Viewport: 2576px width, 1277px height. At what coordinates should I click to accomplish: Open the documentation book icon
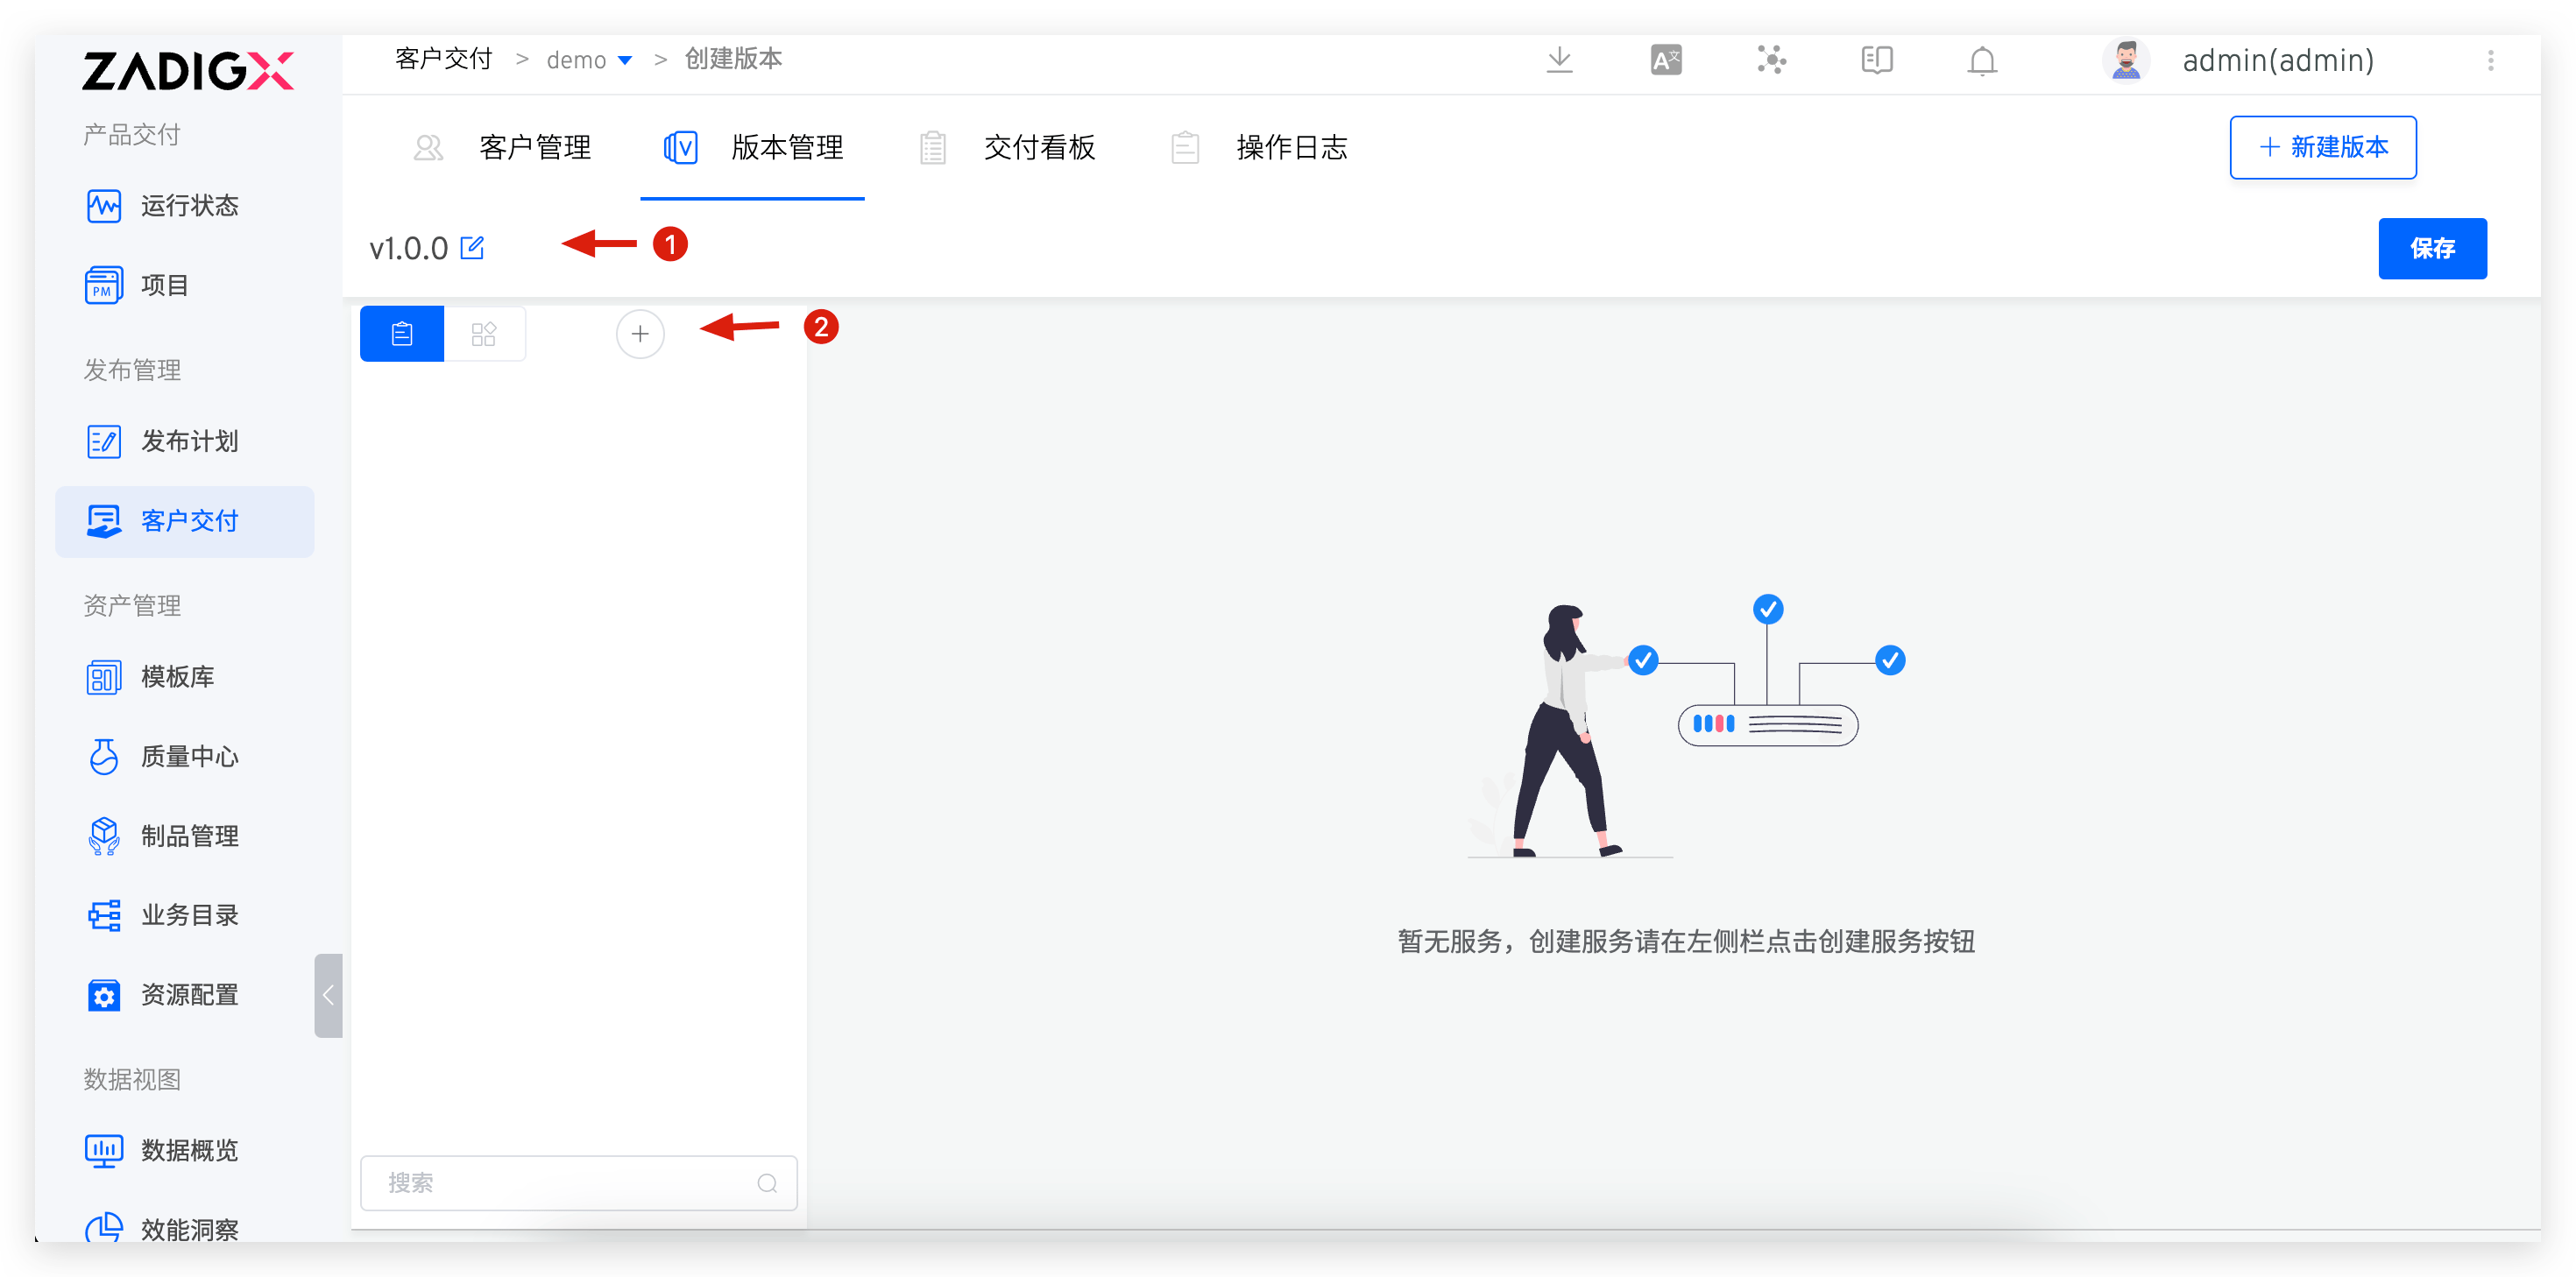1877,61
